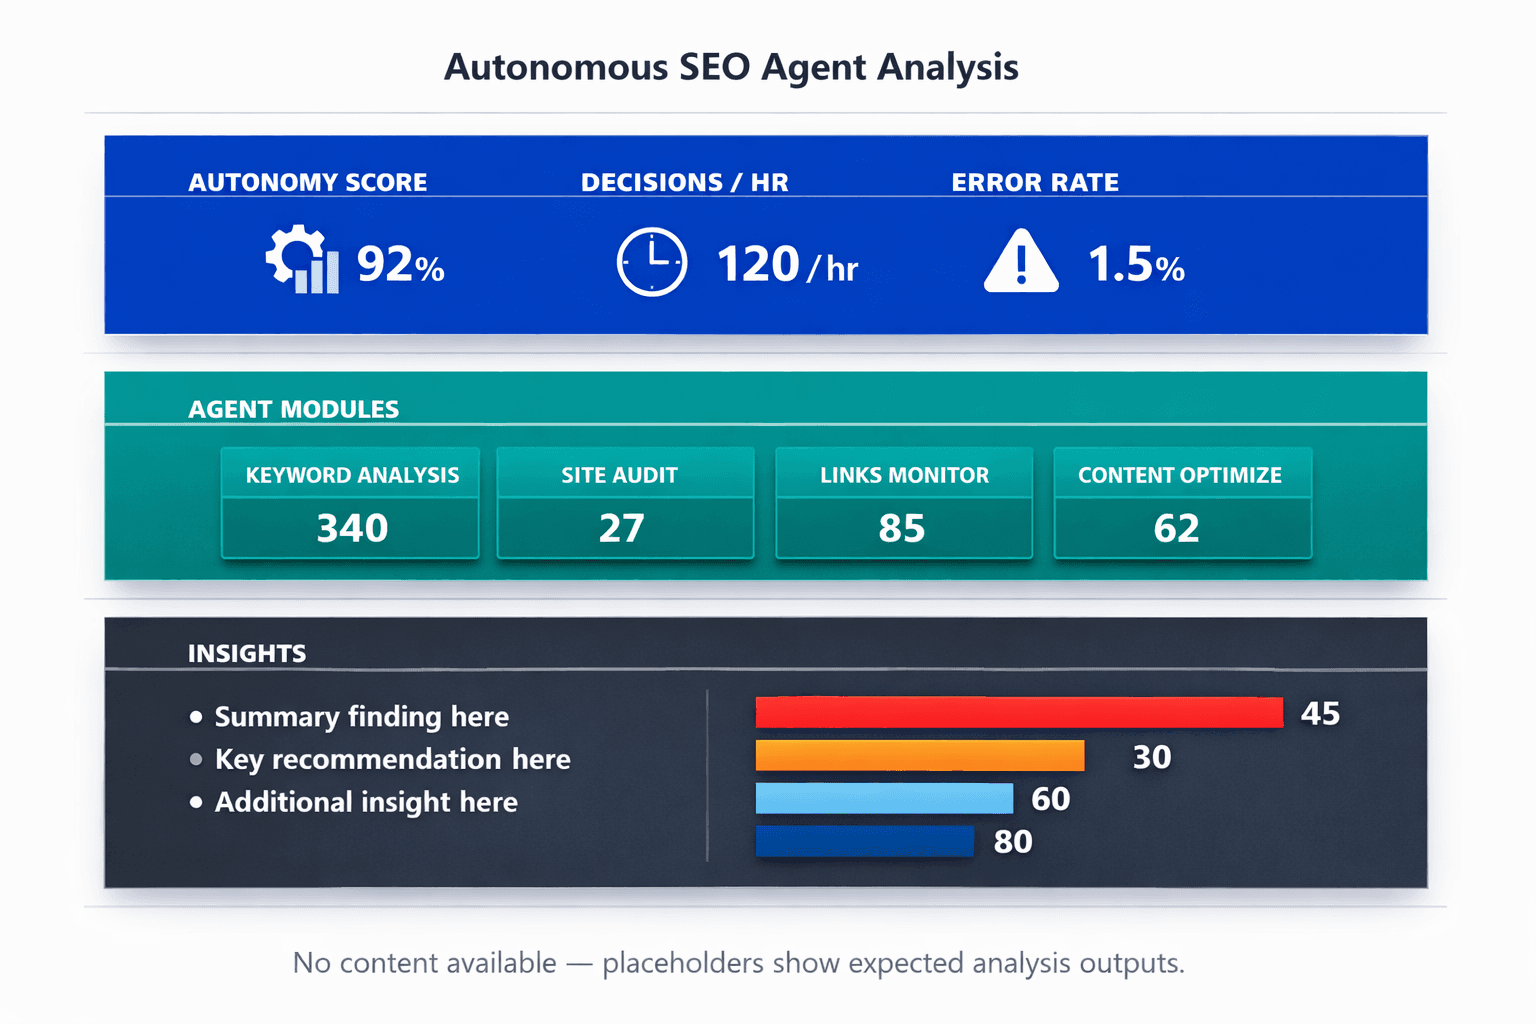Select the Site Audit module card
1536x1024 pixels.
pos(625,504)
